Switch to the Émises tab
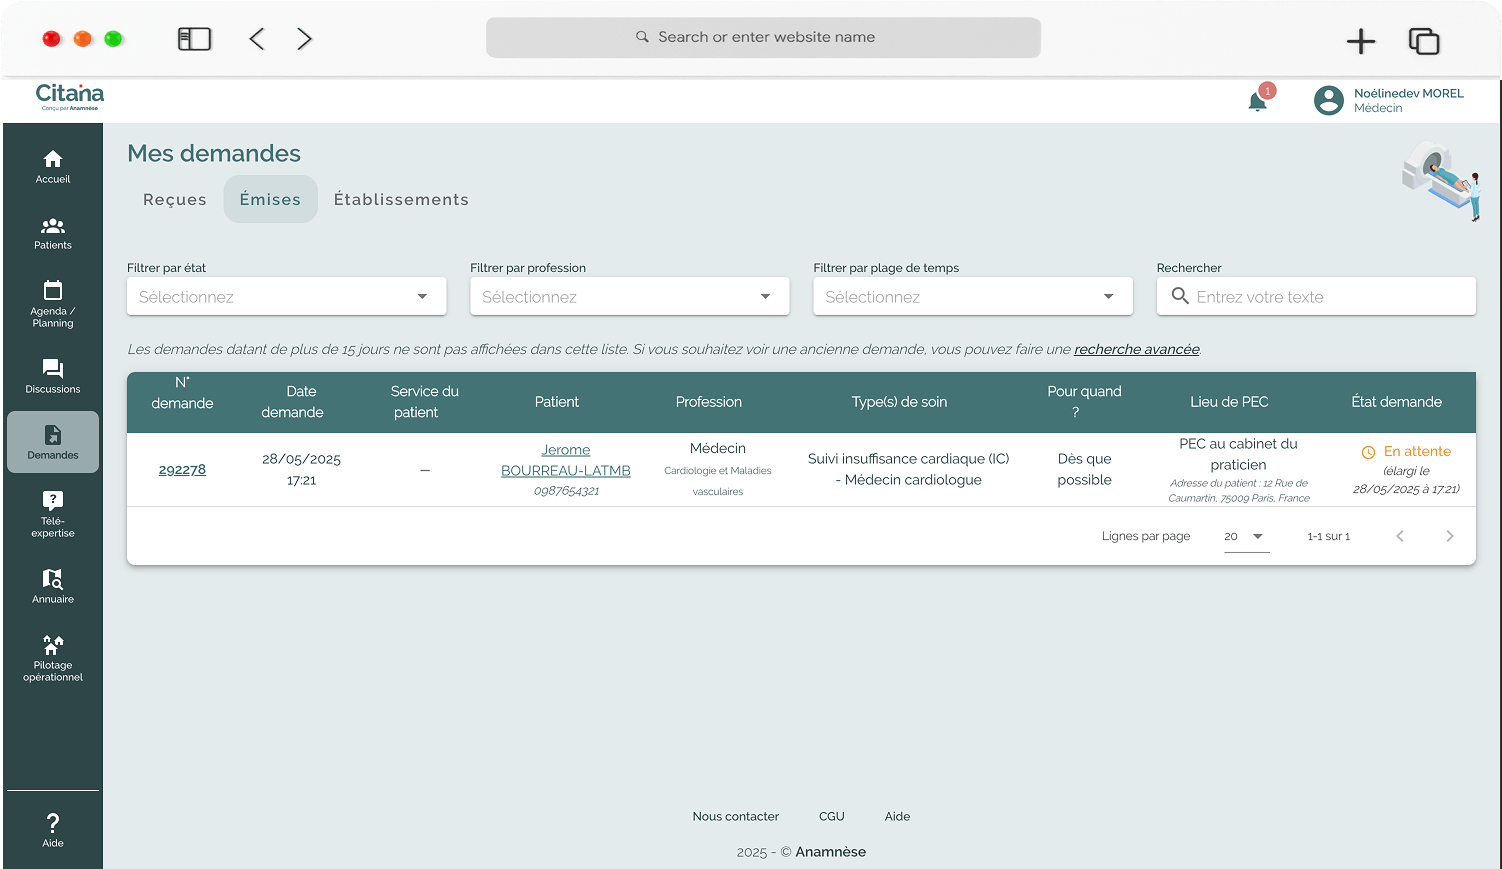This screenshot has height=869, width=1502. [x=270, y=199]
